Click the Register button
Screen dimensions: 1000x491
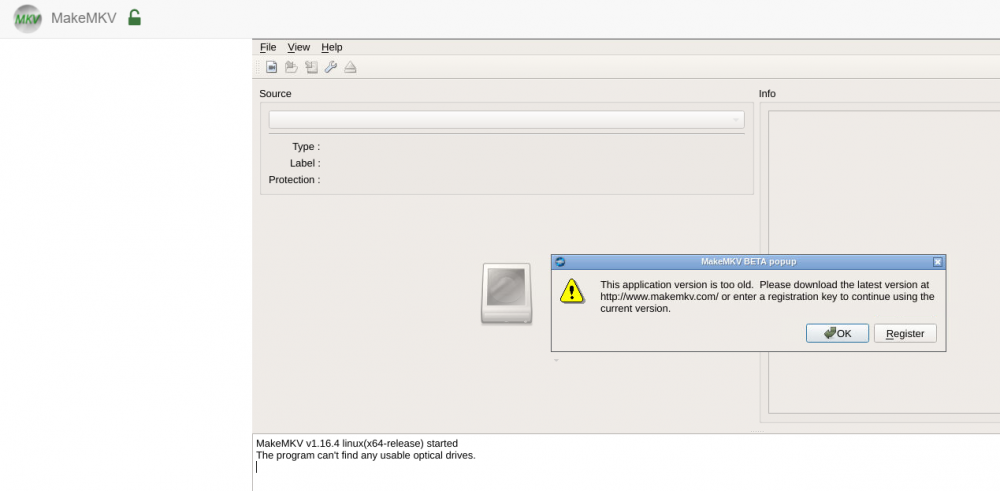(x=905, y=333)
